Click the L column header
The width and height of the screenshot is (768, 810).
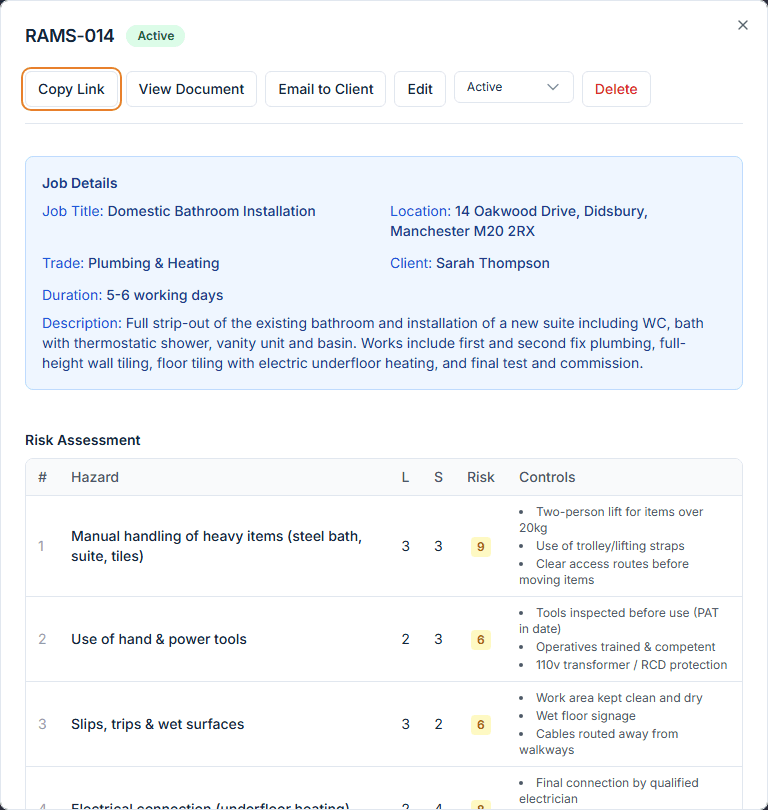pos(405,477)
